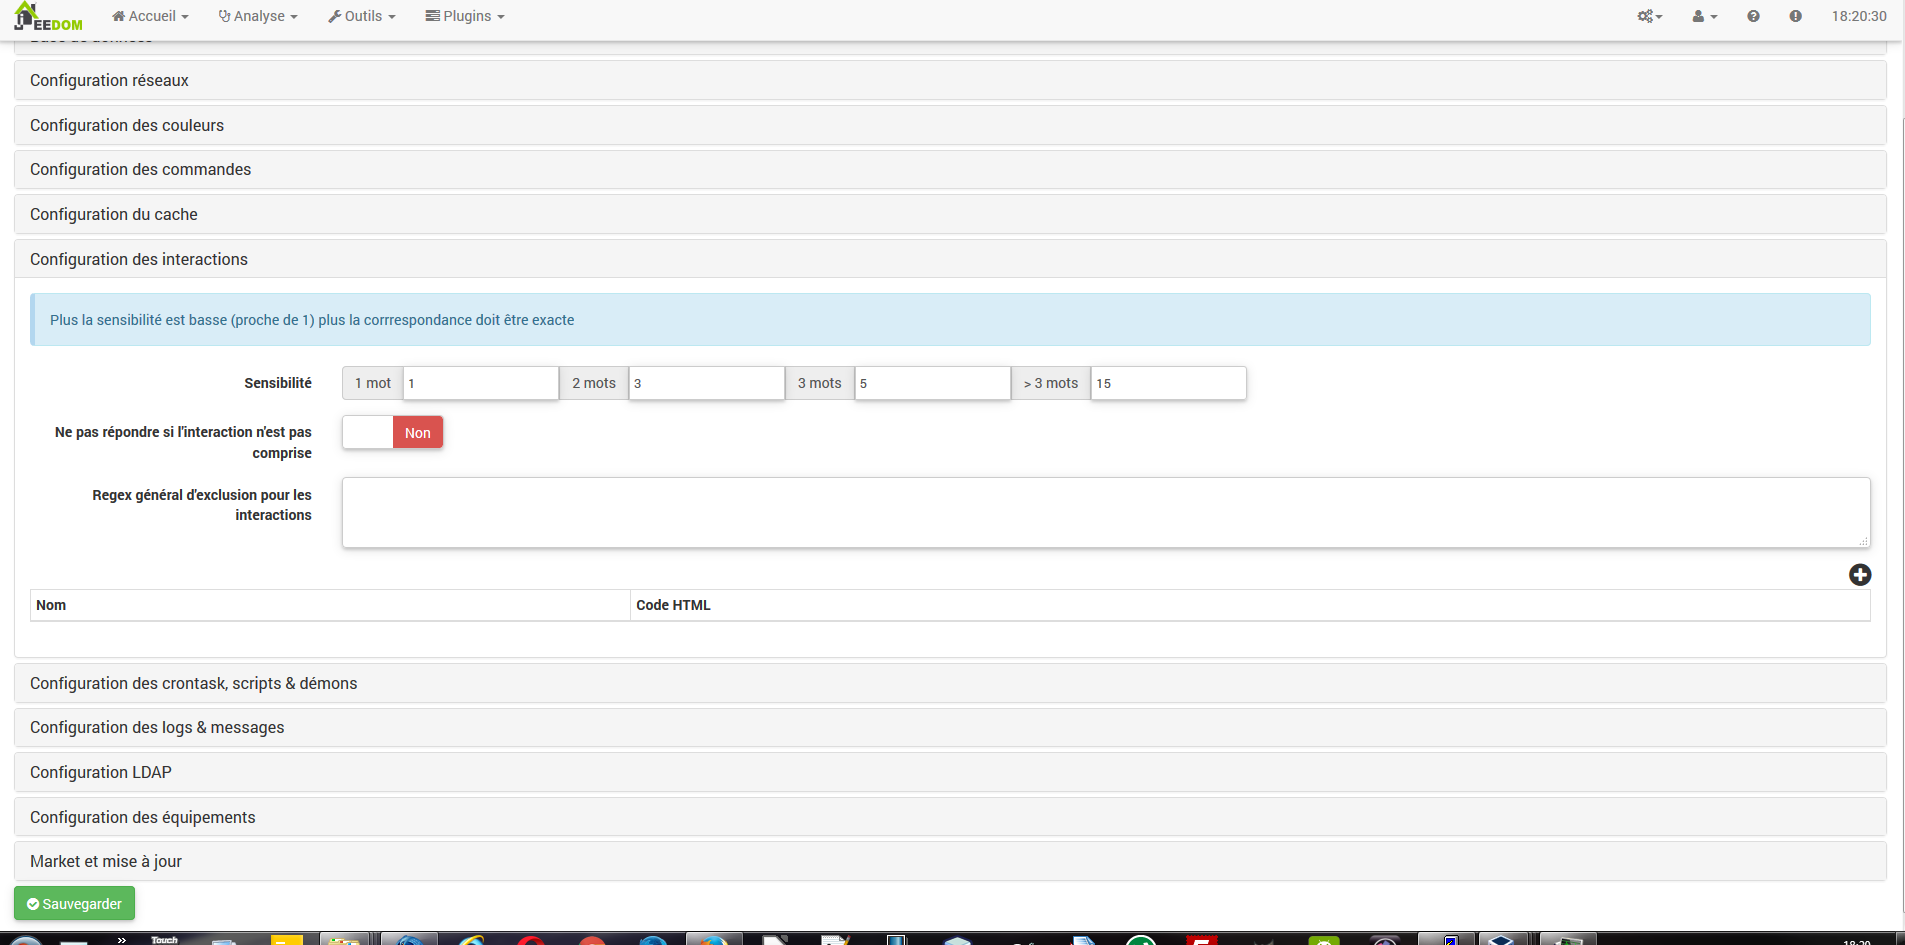Click the question mark help icon
The height and width of the screenshot is (945, 1905).
click(x=1753, y=16)
